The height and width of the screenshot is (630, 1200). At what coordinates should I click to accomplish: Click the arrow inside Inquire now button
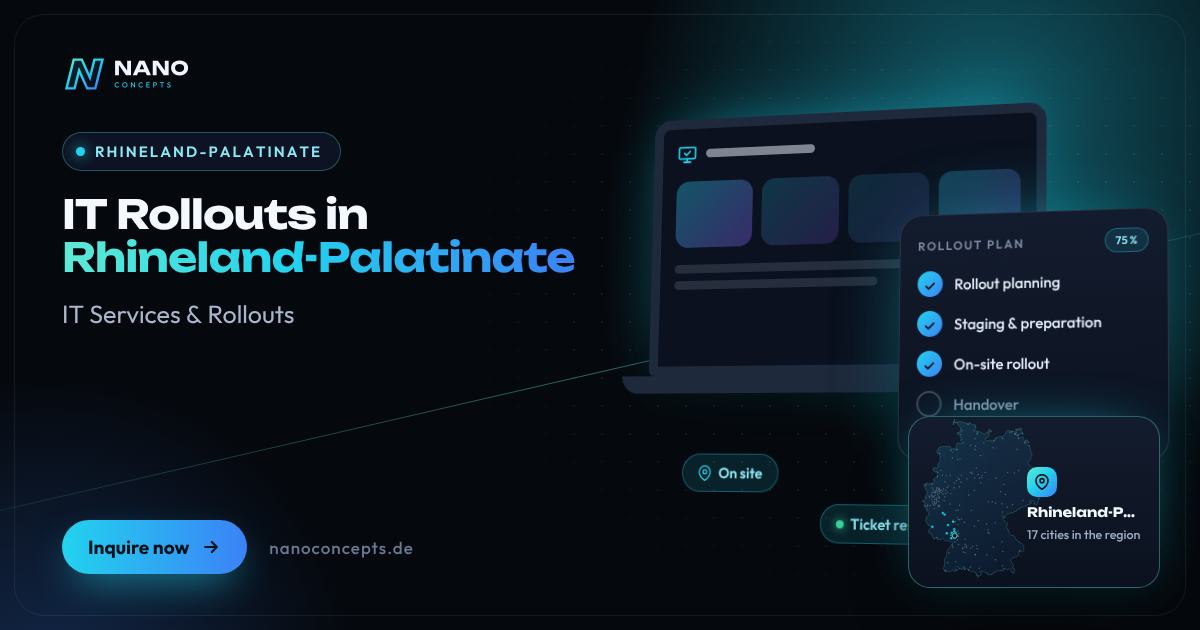click(x=210, y=547)
